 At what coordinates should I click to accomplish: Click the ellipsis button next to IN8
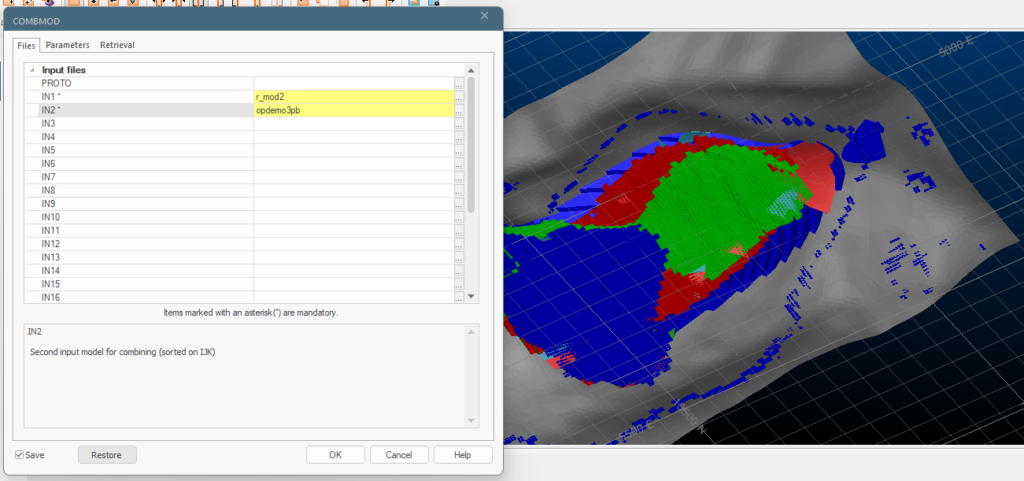click(x=459, y=191)
